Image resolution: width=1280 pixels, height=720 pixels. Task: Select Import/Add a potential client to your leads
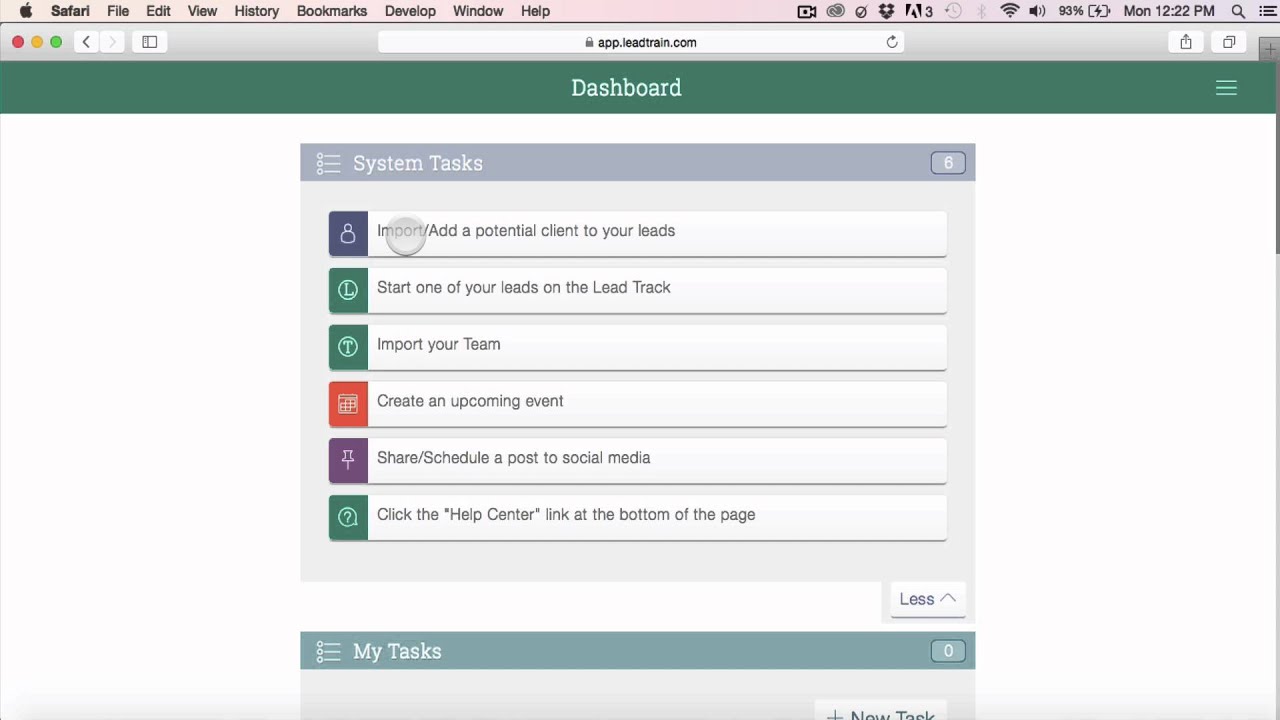tap(638, 234)
